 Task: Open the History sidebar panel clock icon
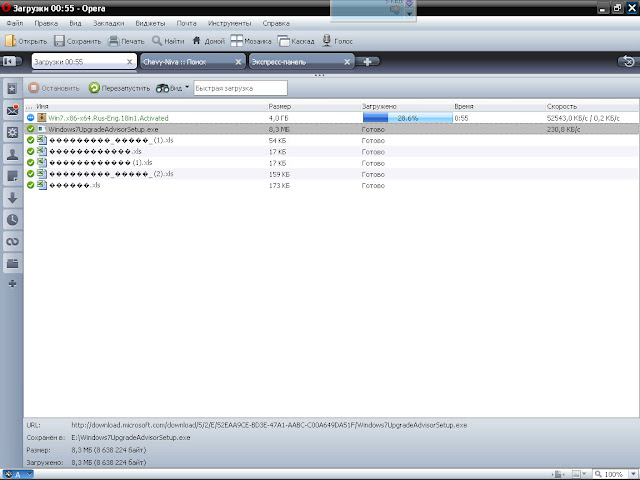[12, 220]
